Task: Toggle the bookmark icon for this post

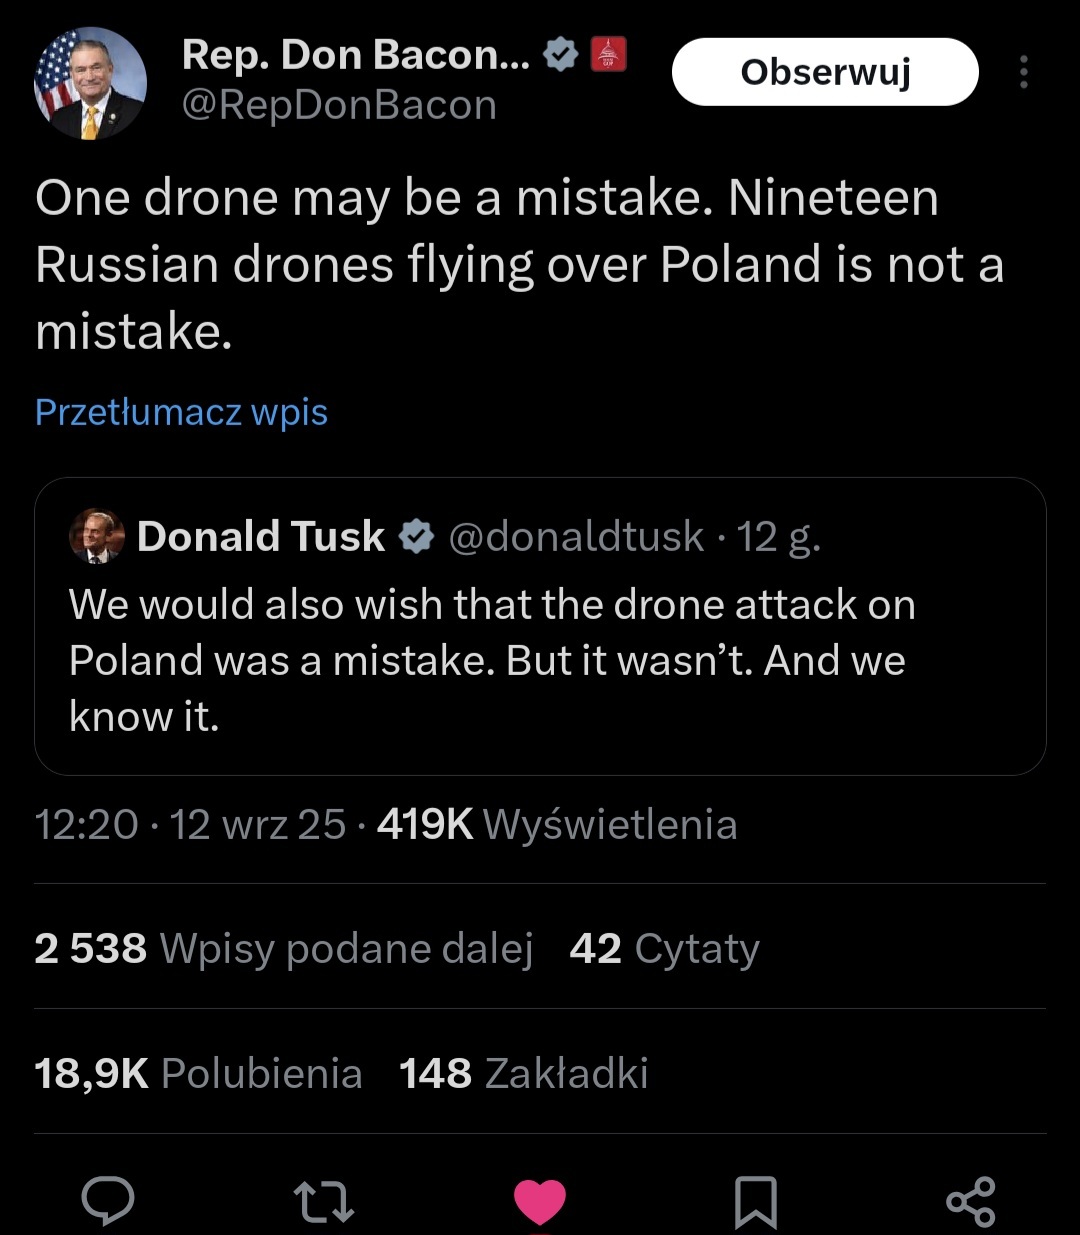Action: (x=756, y=1201)
